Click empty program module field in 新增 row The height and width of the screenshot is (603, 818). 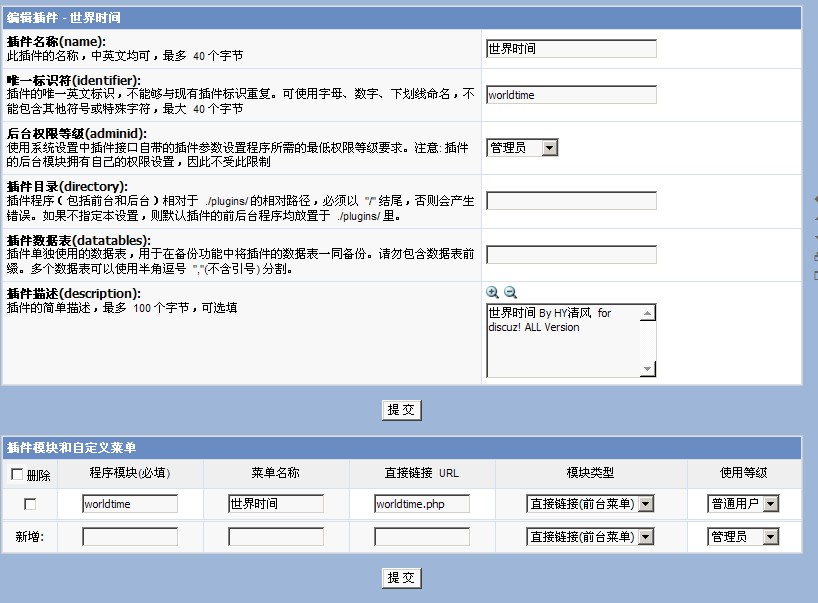pyautogui.click(x=130, y=537)
